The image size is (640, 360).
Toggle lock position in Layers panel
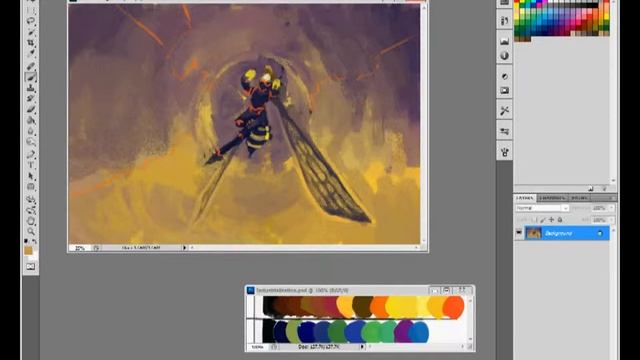coord(551,220)
